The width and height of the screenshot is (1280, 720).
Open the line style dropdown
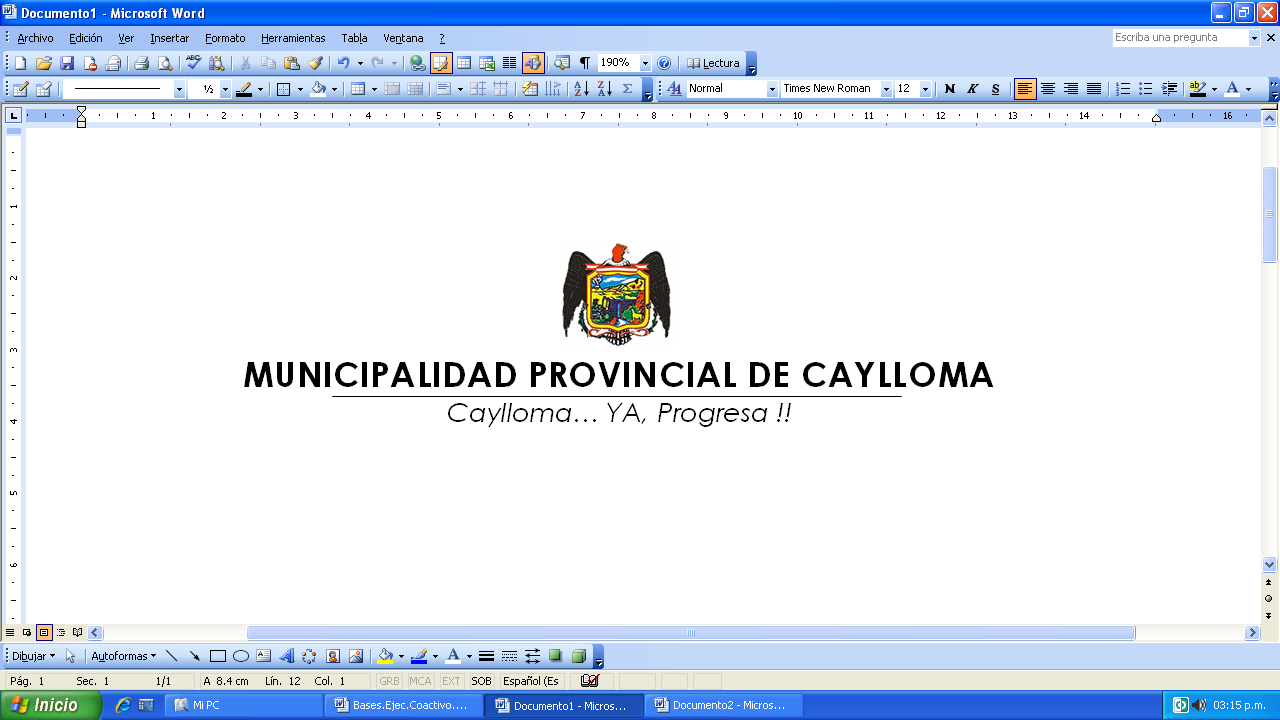179,89
